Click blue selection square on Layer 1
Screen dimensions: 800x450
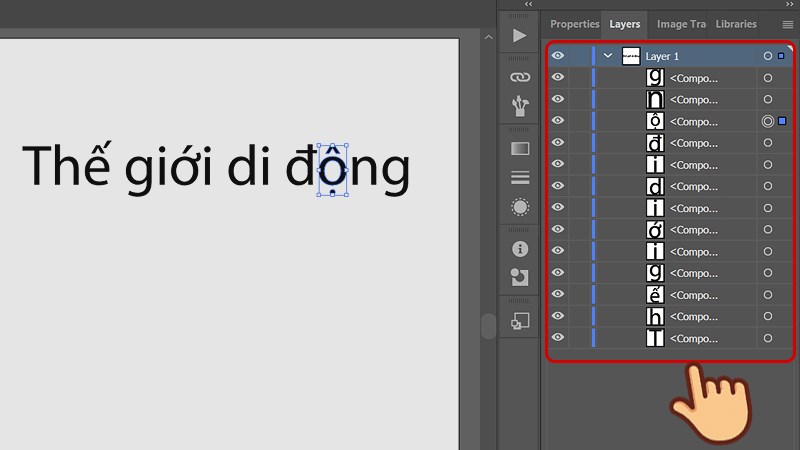(781, 56)
